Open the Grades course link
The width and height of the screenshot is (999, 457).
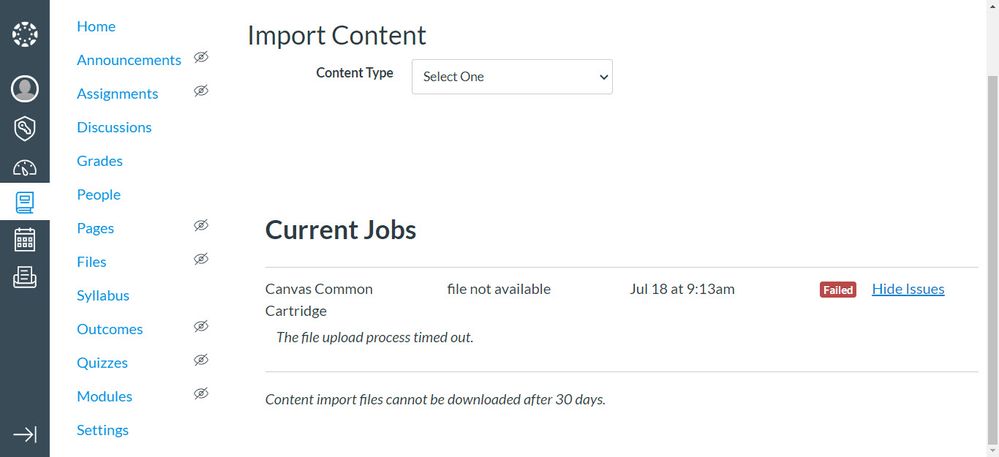point(99,161)
